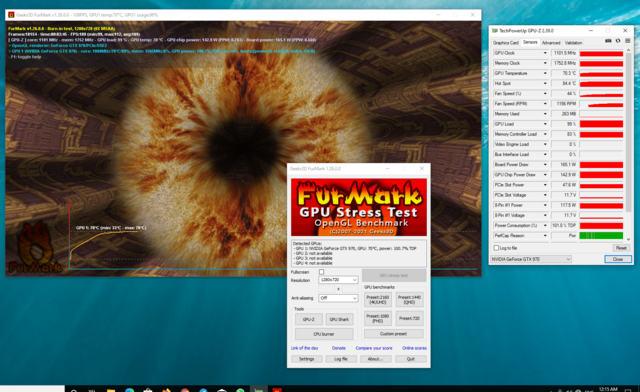
Task: Click the 84.4 °C Hot Spot value
Action: click(x=564, y=84)
